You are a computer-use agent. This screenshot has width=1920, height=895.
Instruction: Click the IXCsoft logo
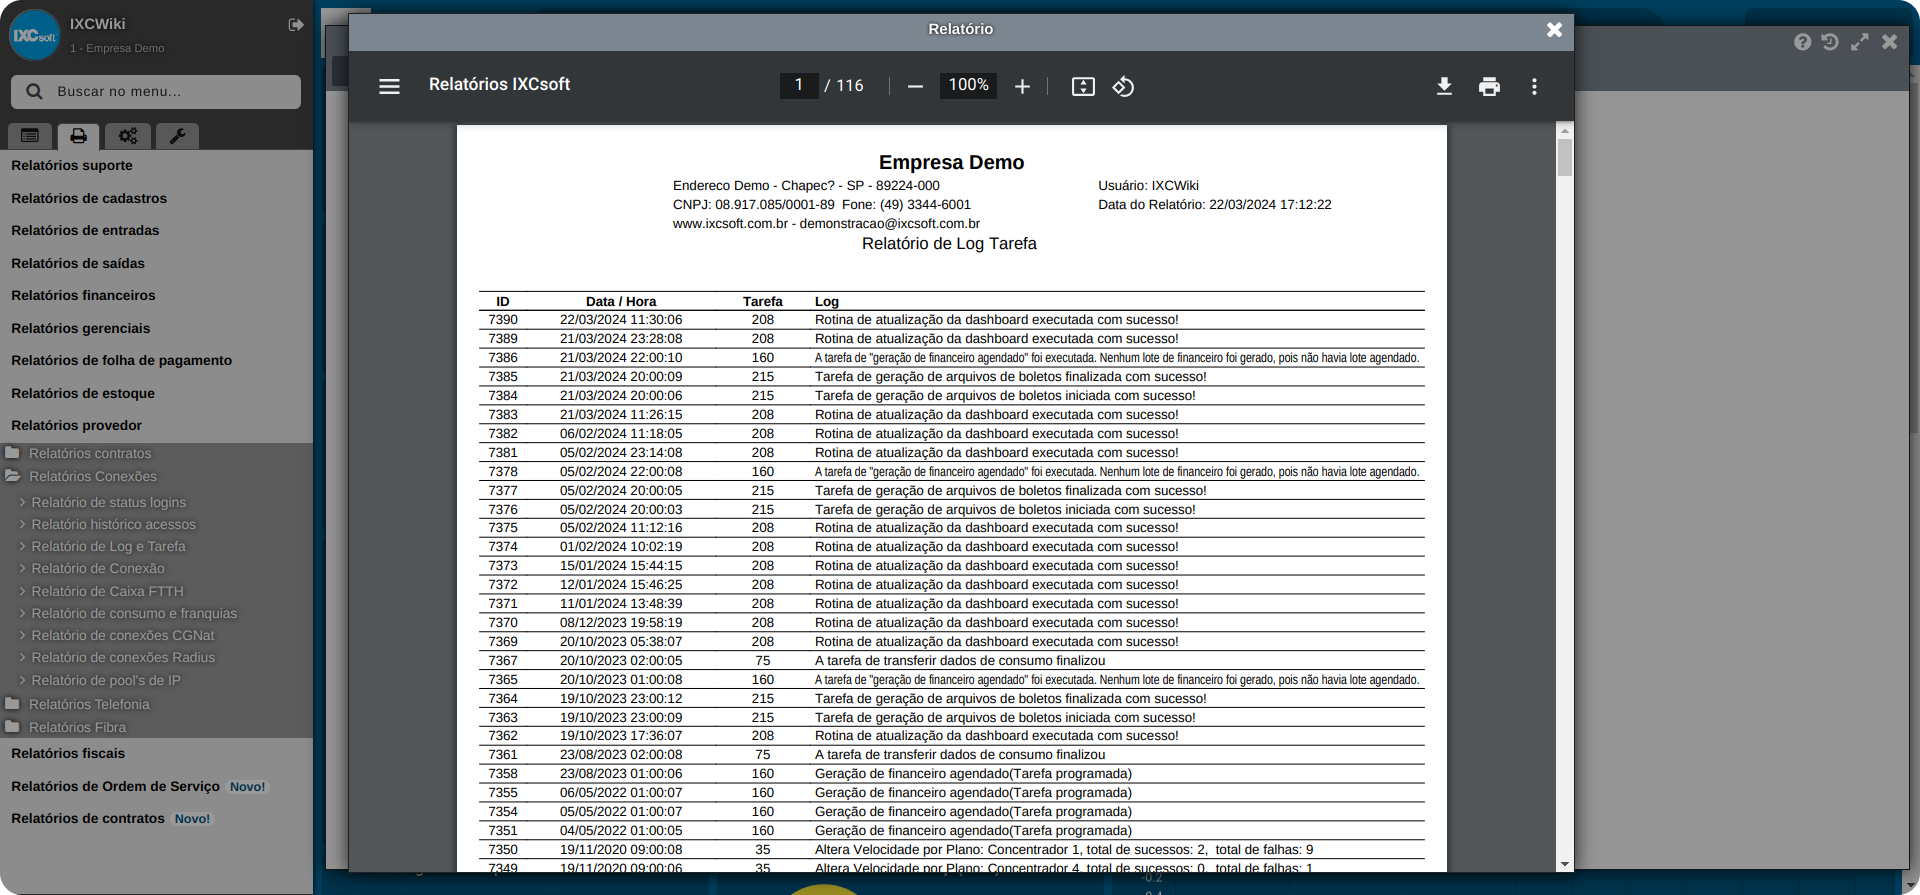click(34, 35)
